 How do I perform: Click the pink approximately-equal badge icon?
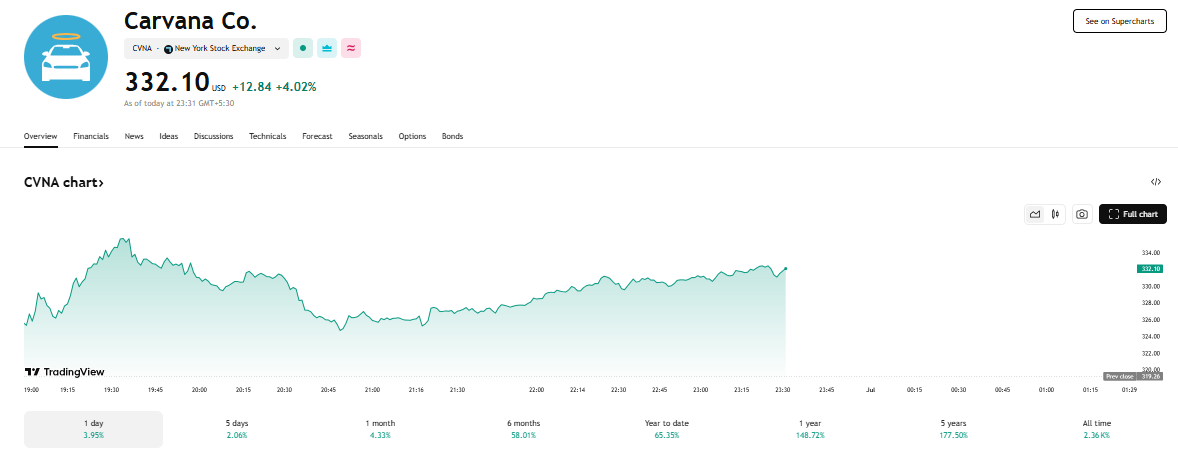(x=351, y=48)
